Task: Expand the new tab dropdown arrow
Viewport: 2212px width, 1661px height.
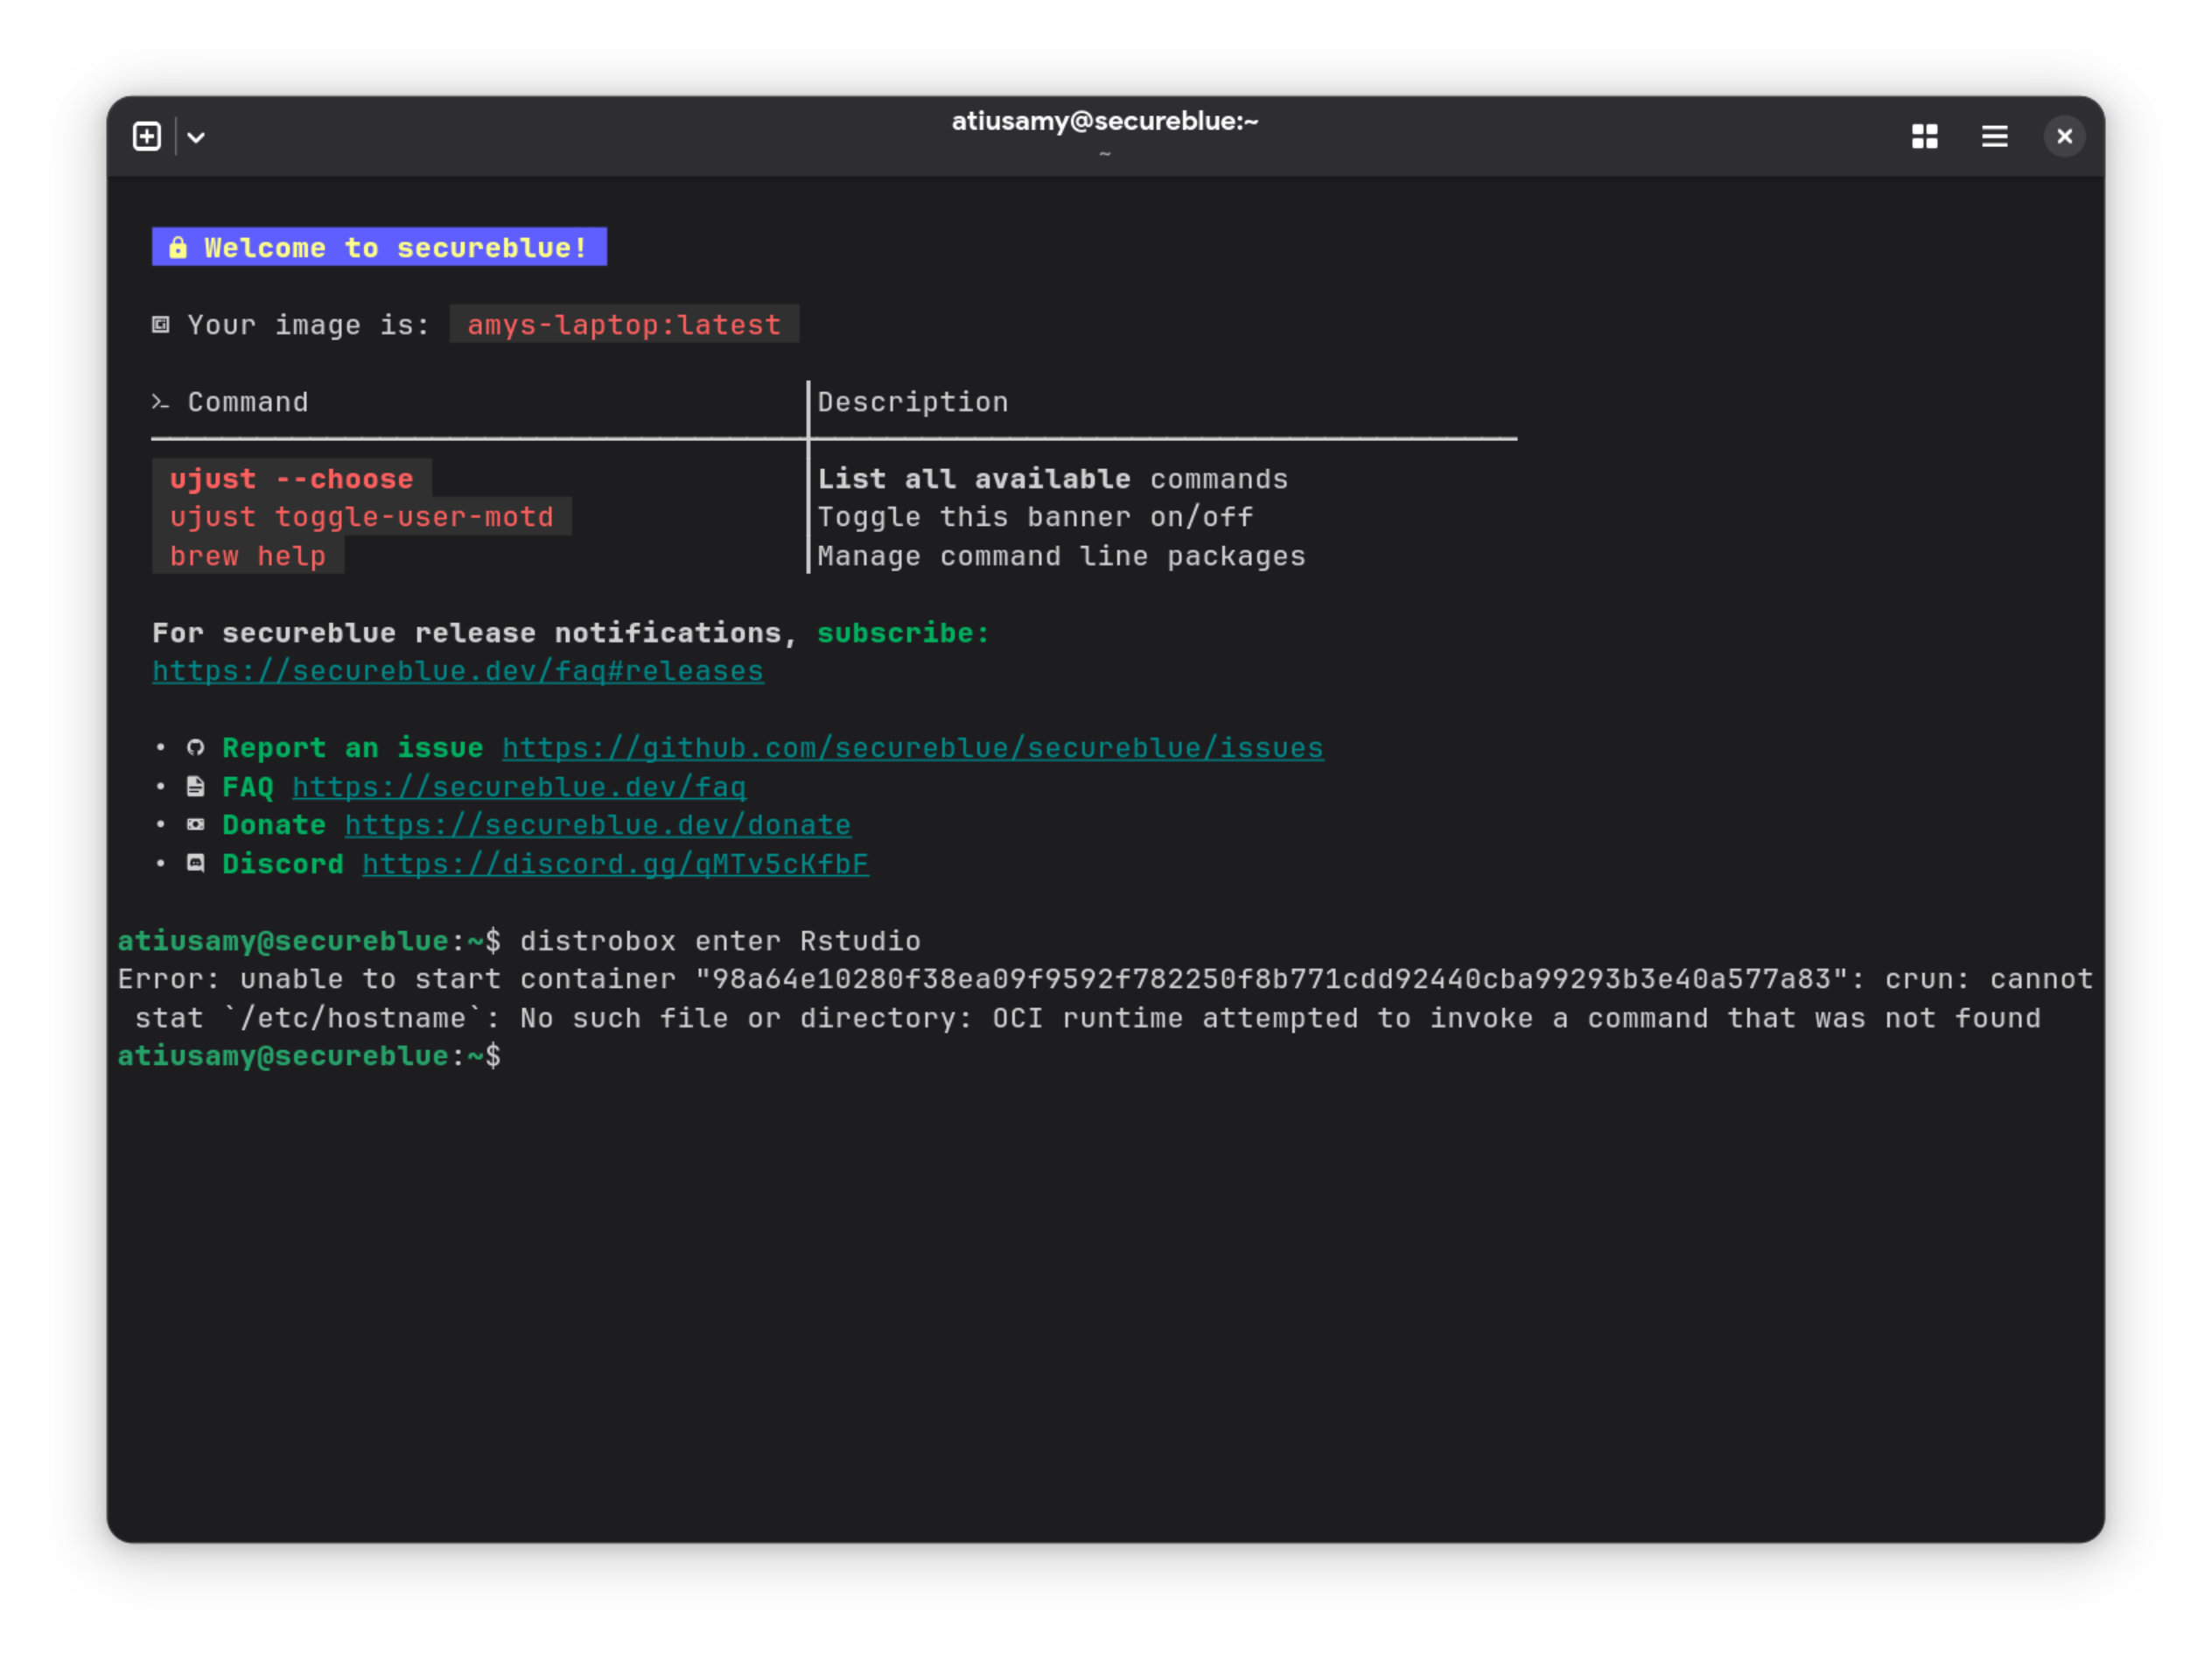Action: [x=196, y=137]
